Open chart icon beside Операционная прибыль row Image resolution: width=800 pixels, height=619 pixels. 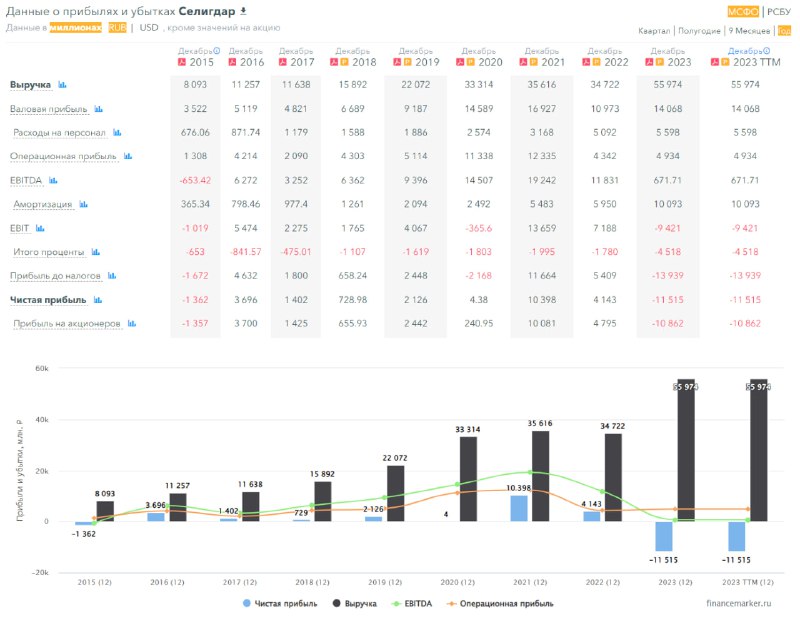click(128, 156)
